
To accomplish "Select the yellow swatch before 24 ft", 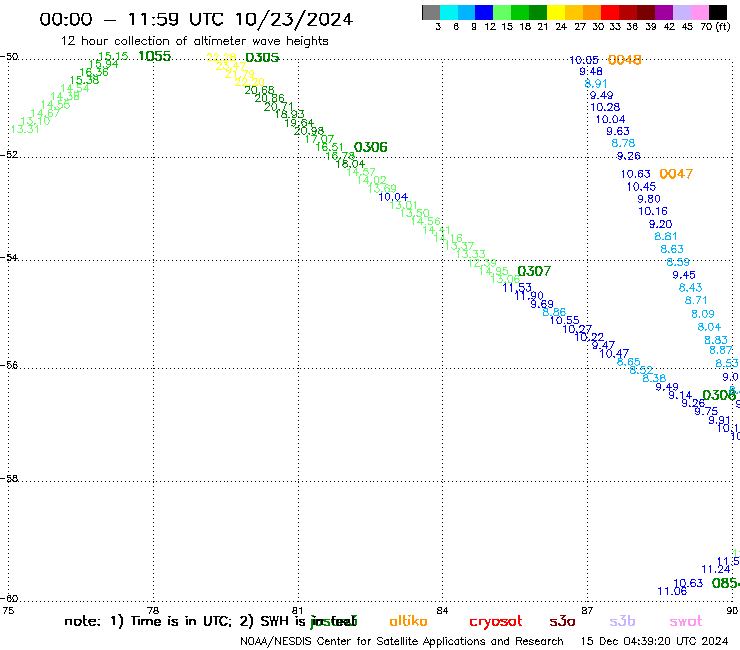I will (556, 12).
